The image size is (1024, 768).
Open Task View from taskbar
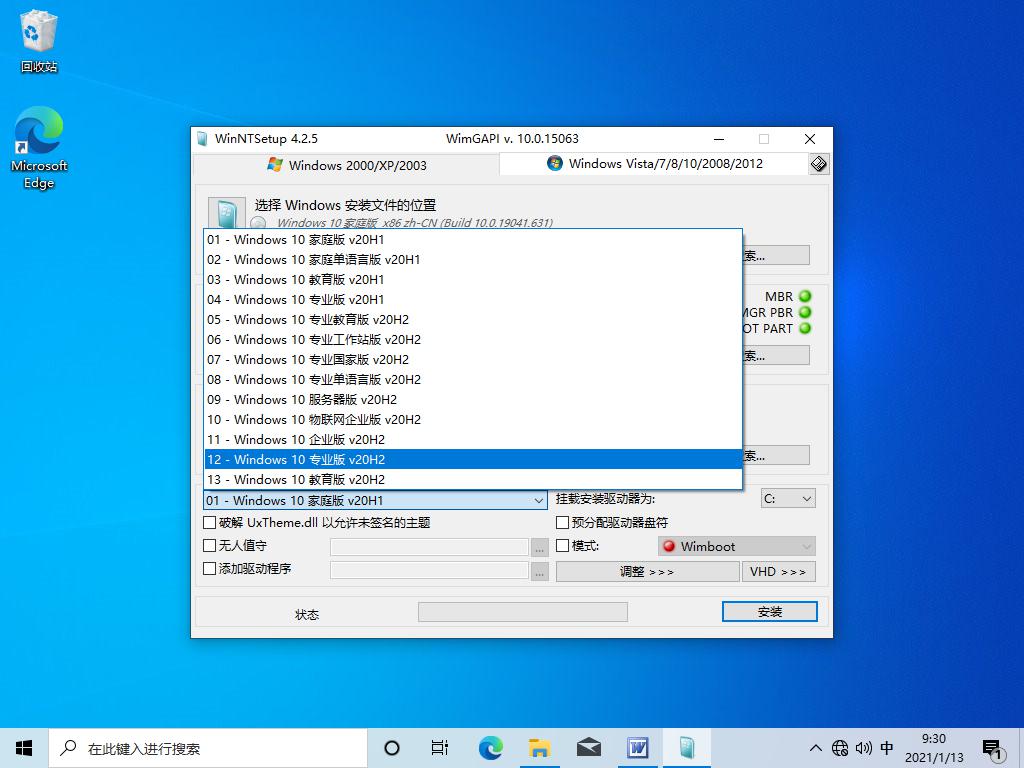click(439, 747)
